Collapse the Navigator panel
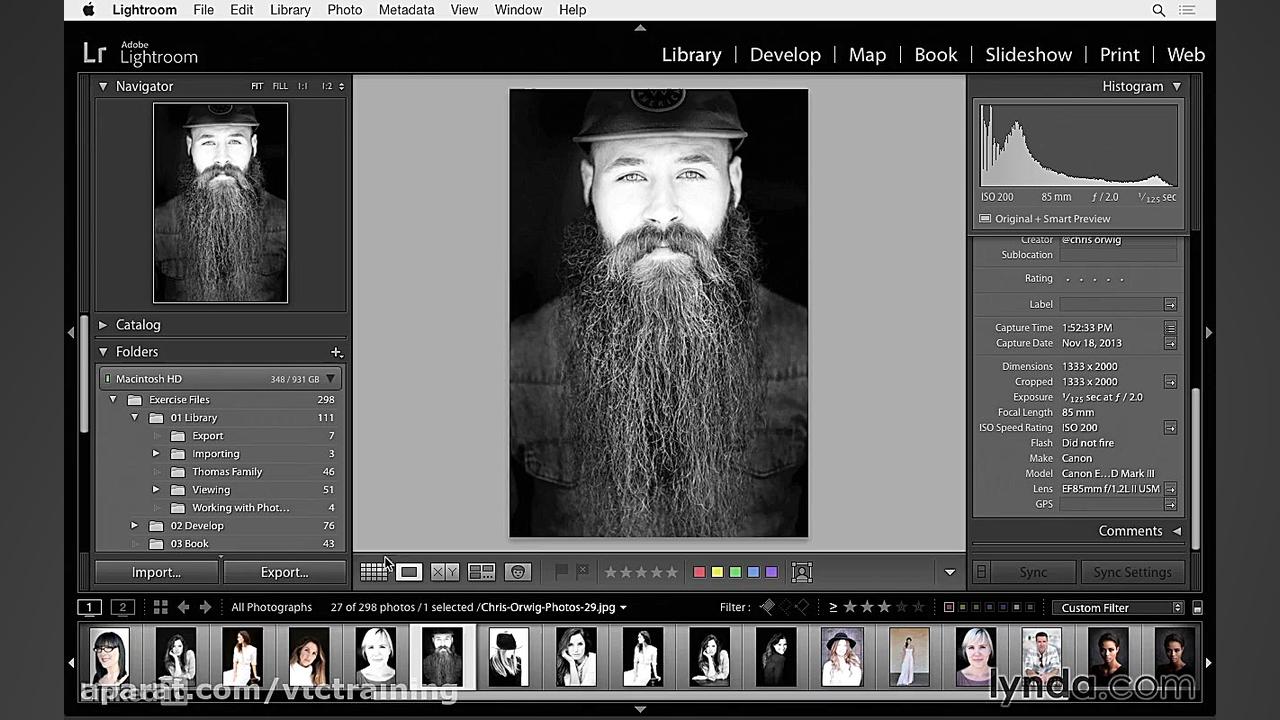 (103, 86)
